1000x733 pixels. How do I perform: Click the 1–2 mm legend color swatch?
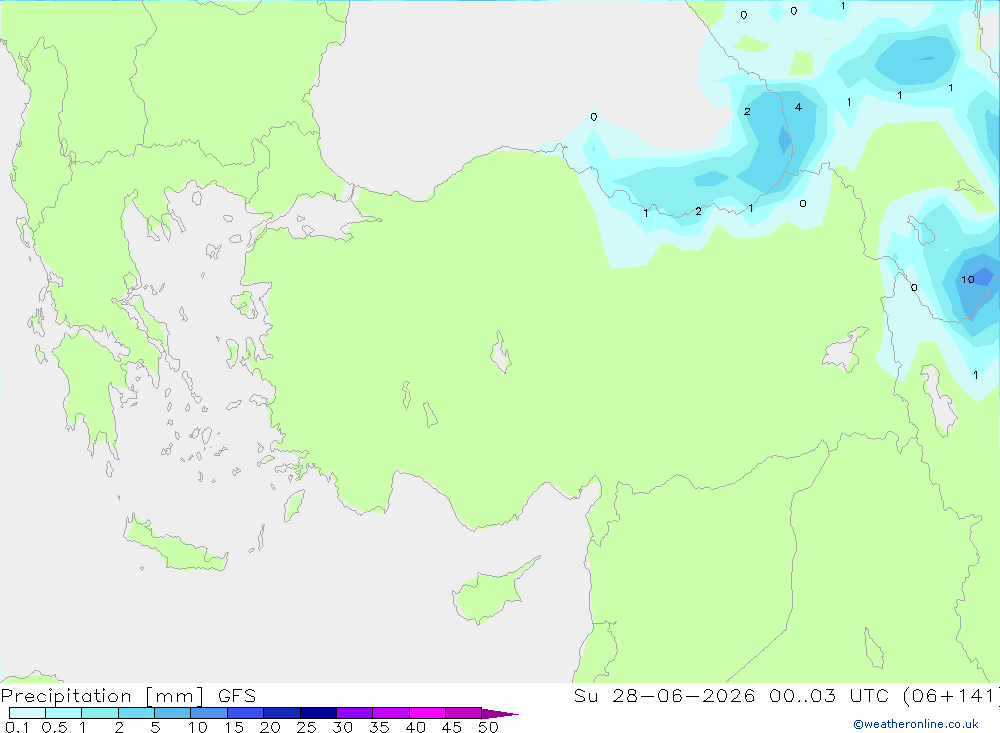(x=99, y=713)
